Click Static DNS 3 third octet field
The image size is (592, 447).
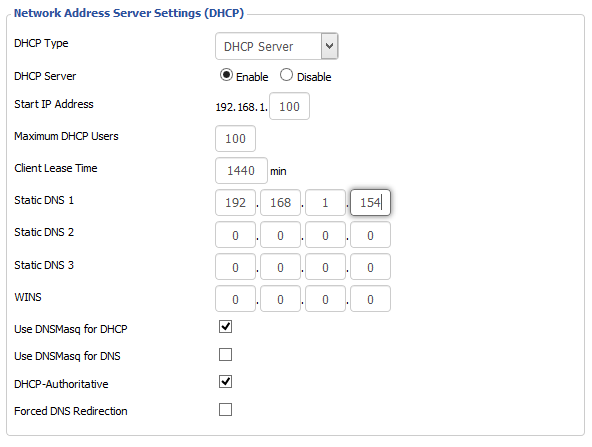(x=325, y=267)
